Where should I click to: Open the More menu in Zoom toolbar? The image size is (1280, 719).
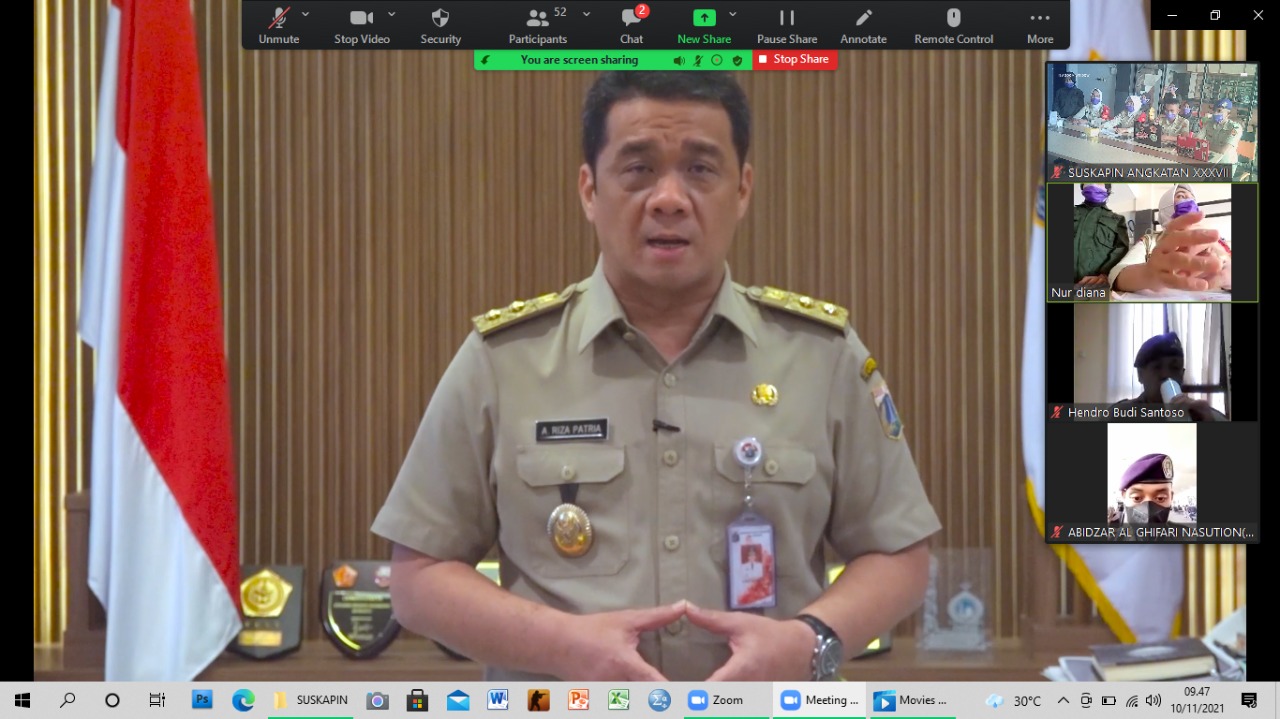1040,25
